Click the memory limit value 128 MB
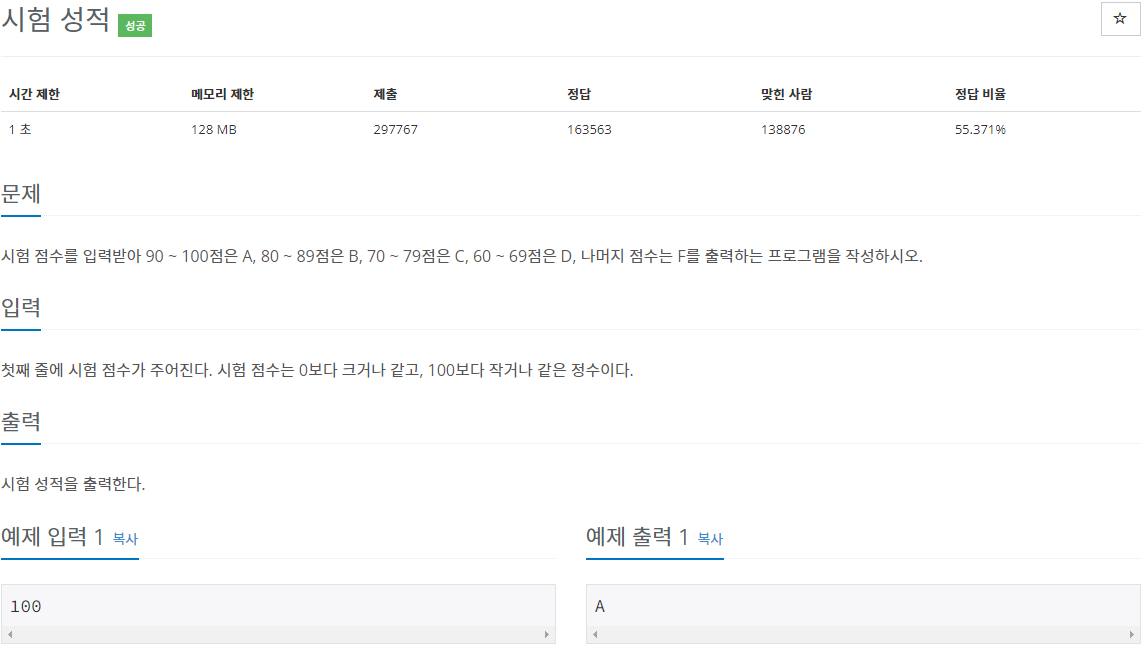Screen dimensions: 1145x649 214,129
